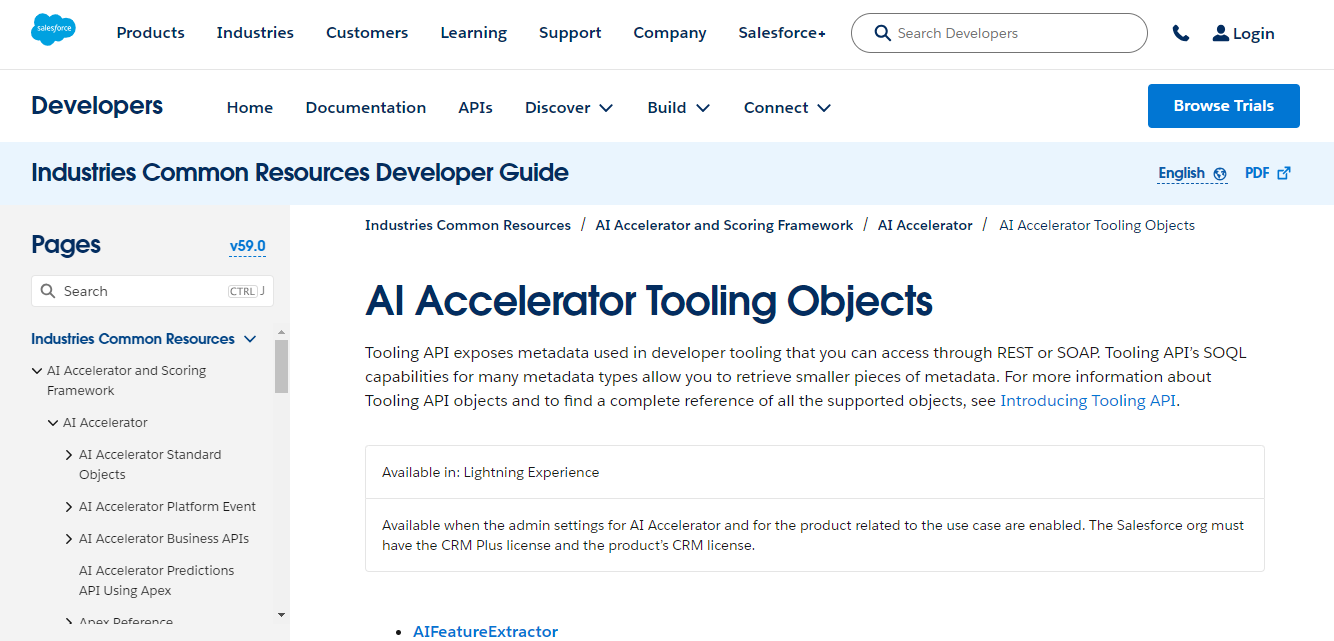Go to Developers Home
Screen dimensions: 1334x641
coord(250,107)
